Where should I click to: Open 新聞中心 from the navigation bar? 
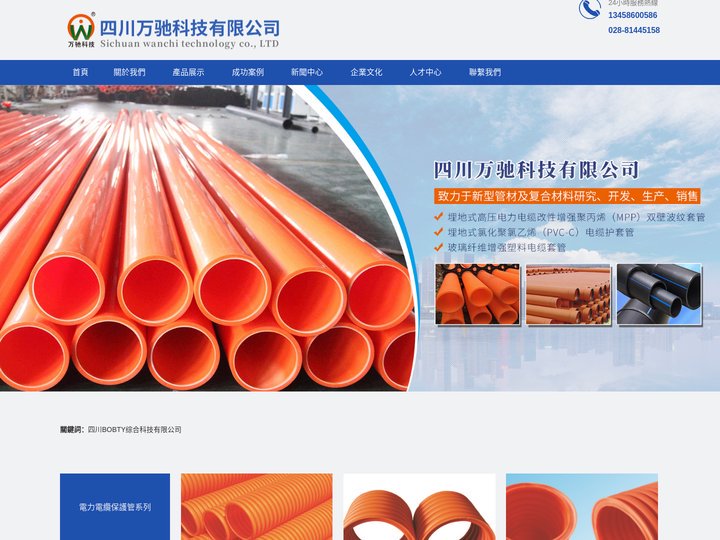[x=307, y=72]
